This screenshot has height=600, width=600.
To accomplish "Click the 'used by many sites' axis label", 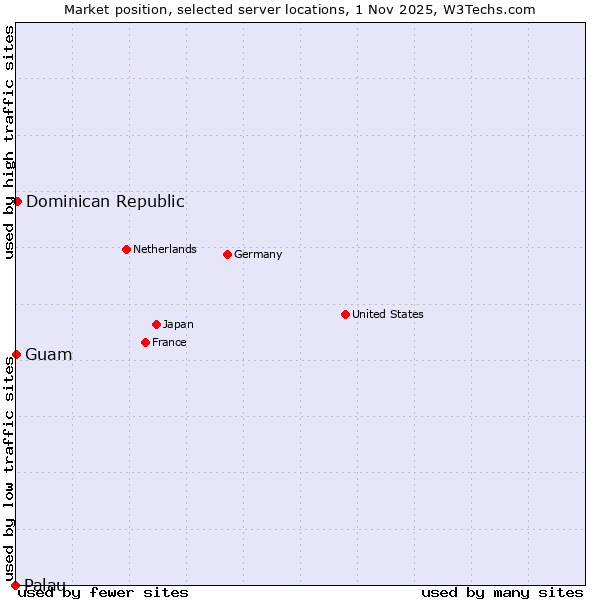I will click(x=502, y=592).
